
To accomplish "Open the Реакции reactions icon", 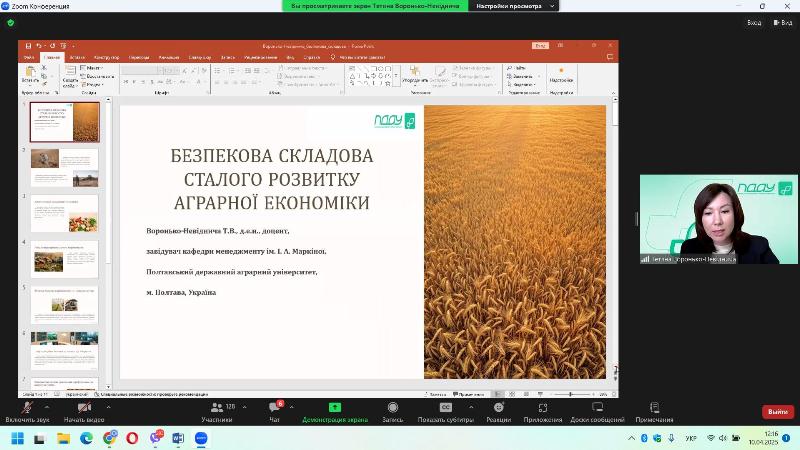I will (498, 408).
